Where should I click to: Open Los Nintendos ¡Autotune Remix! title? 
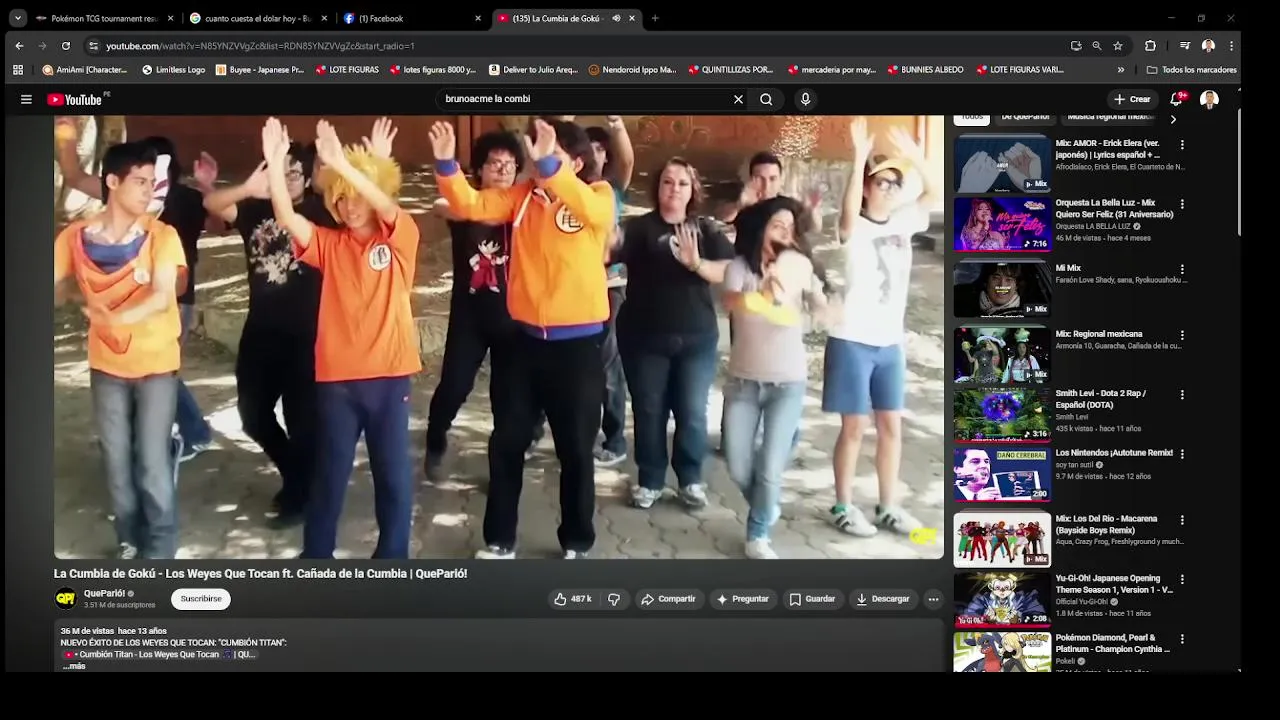pyautogui.click(x=1114, y=453)
